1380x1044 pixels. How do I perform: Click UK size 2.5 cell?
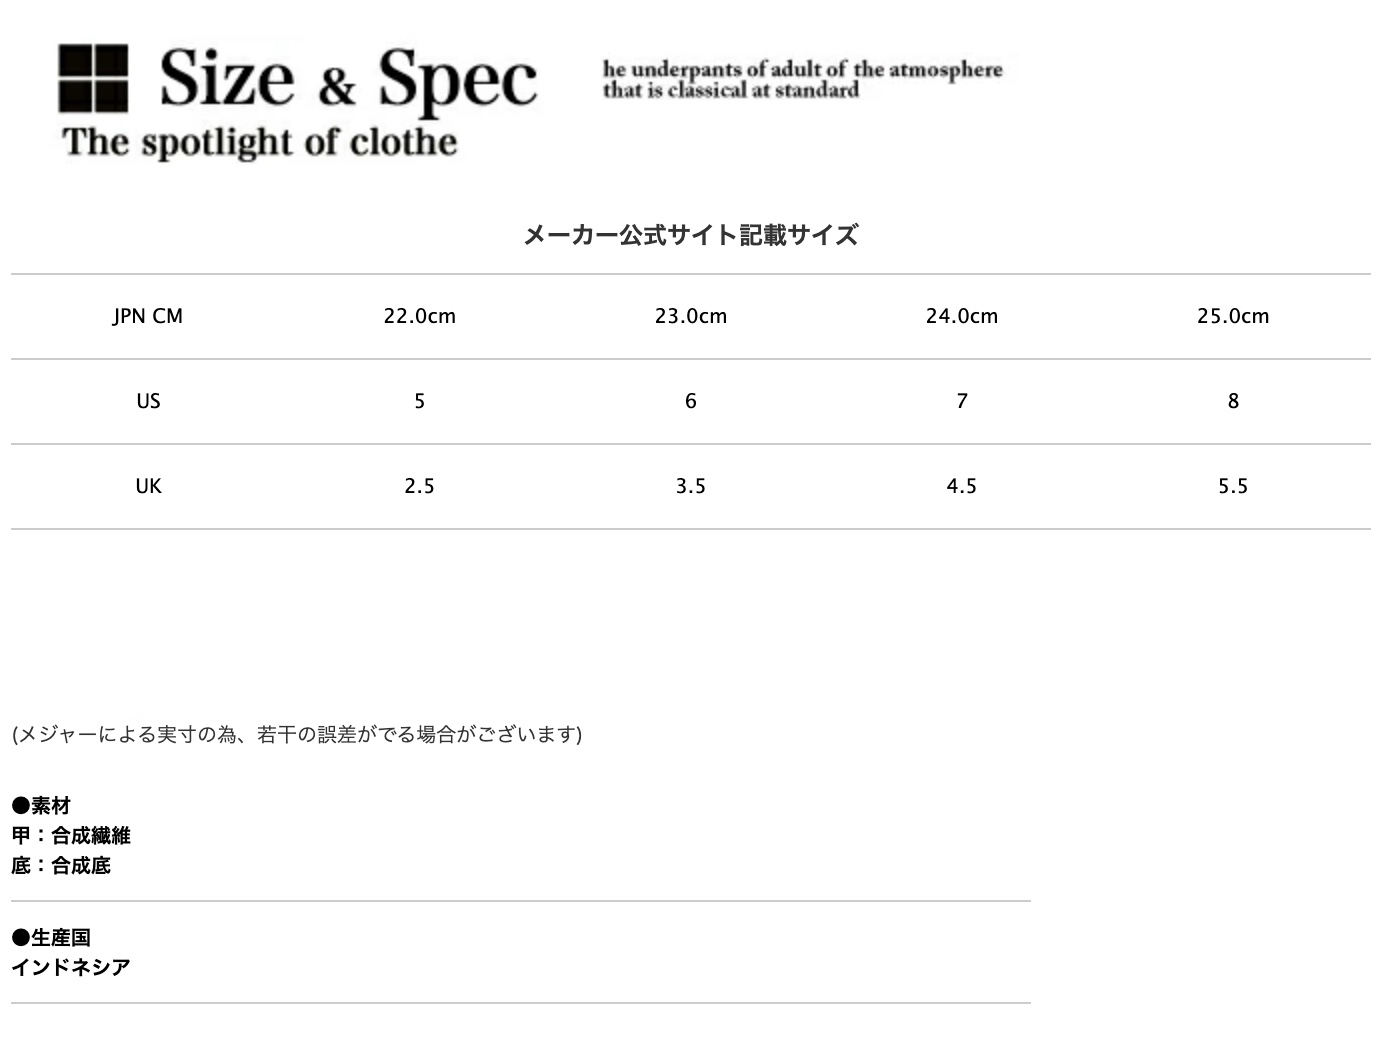pos(420,486)
